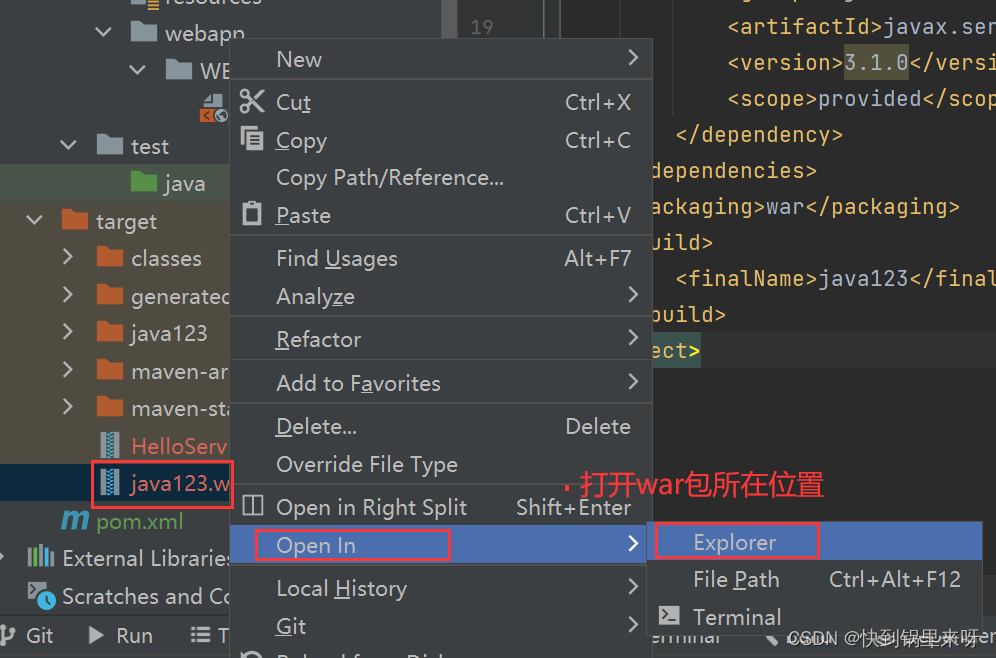This screenshot has height=658, width=996.
Task: Select Terminal in Open In submenu
Action: click(815, 616)
